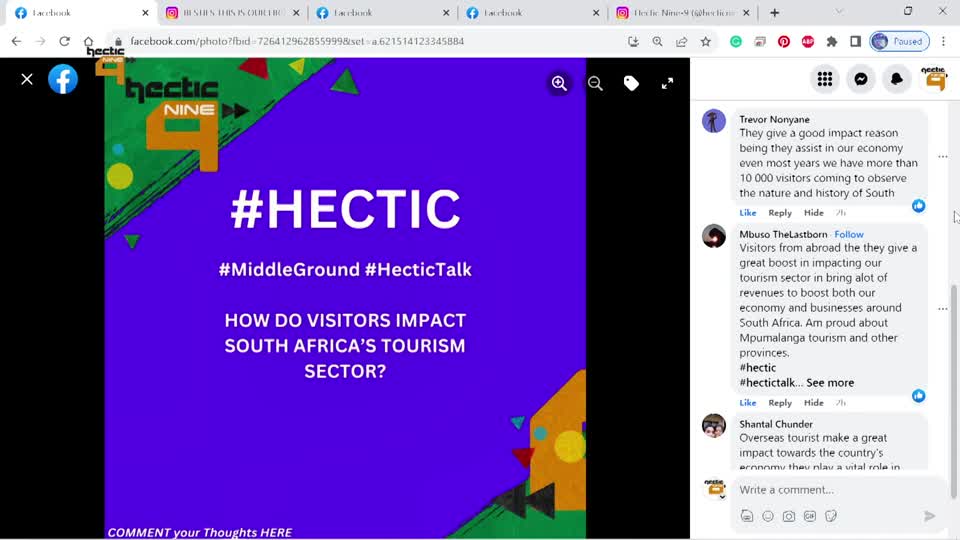This screenshot has height=540, width=960.
Task: Open the notifications bell
Action: point(896,80)
